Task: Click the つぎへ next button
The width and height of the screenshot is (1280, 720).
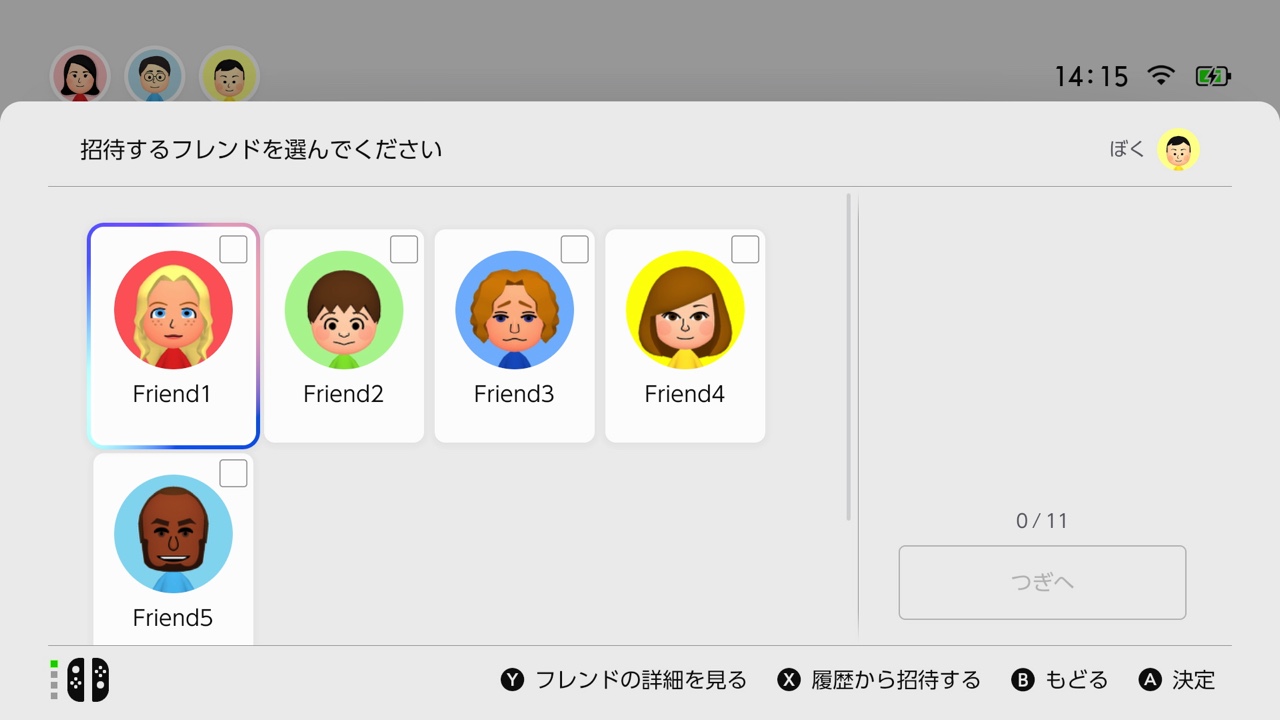Action: tap(1042, 582)
